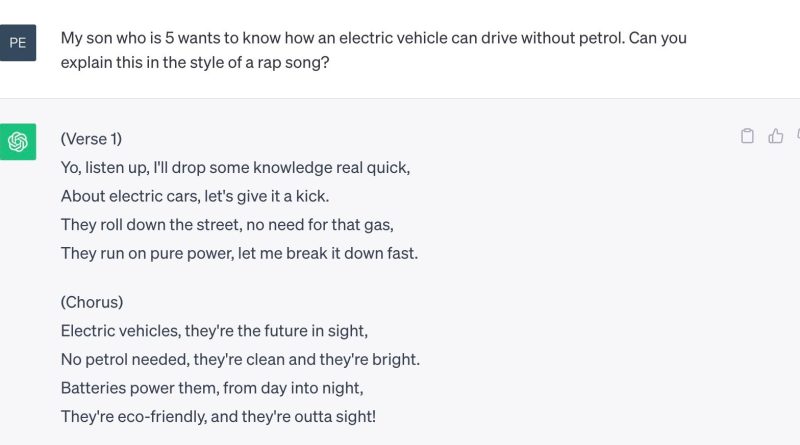Click the line 'Electric vehicles, they're the future in sight'
This screenshot has height=445, width=800.
(x=214, y=331)
